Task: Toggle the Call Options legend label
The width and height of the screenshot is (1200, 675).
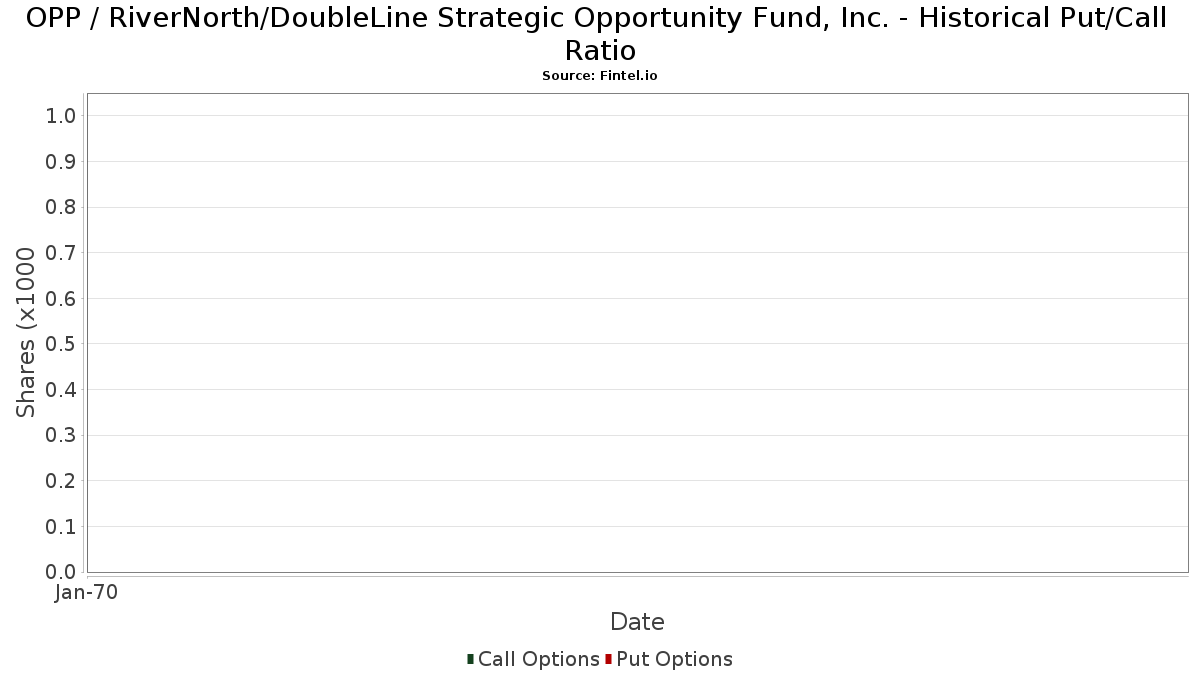Action: 539,659
